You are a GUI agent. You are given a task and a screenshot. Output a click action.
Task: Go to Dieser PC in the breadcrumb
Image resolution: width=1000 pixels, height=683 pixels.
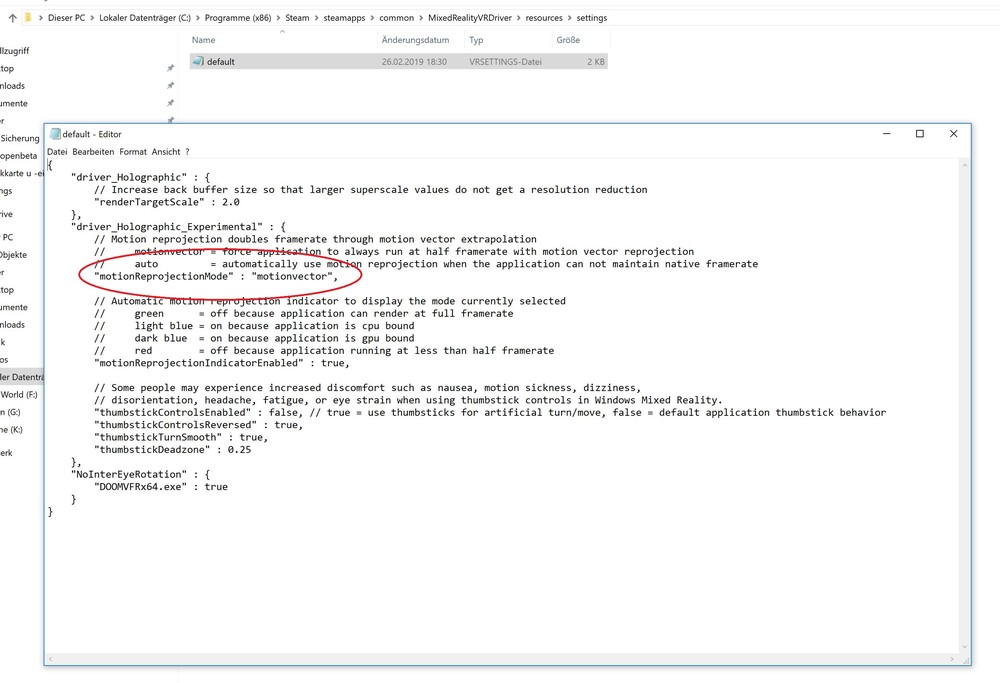(66, 18)
